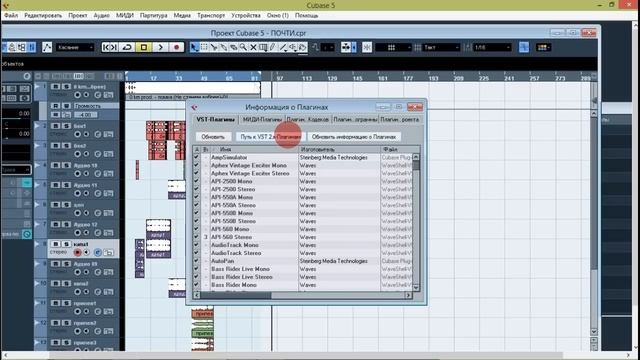
Task: Select the Mute X tool
Action: point(253,47)
